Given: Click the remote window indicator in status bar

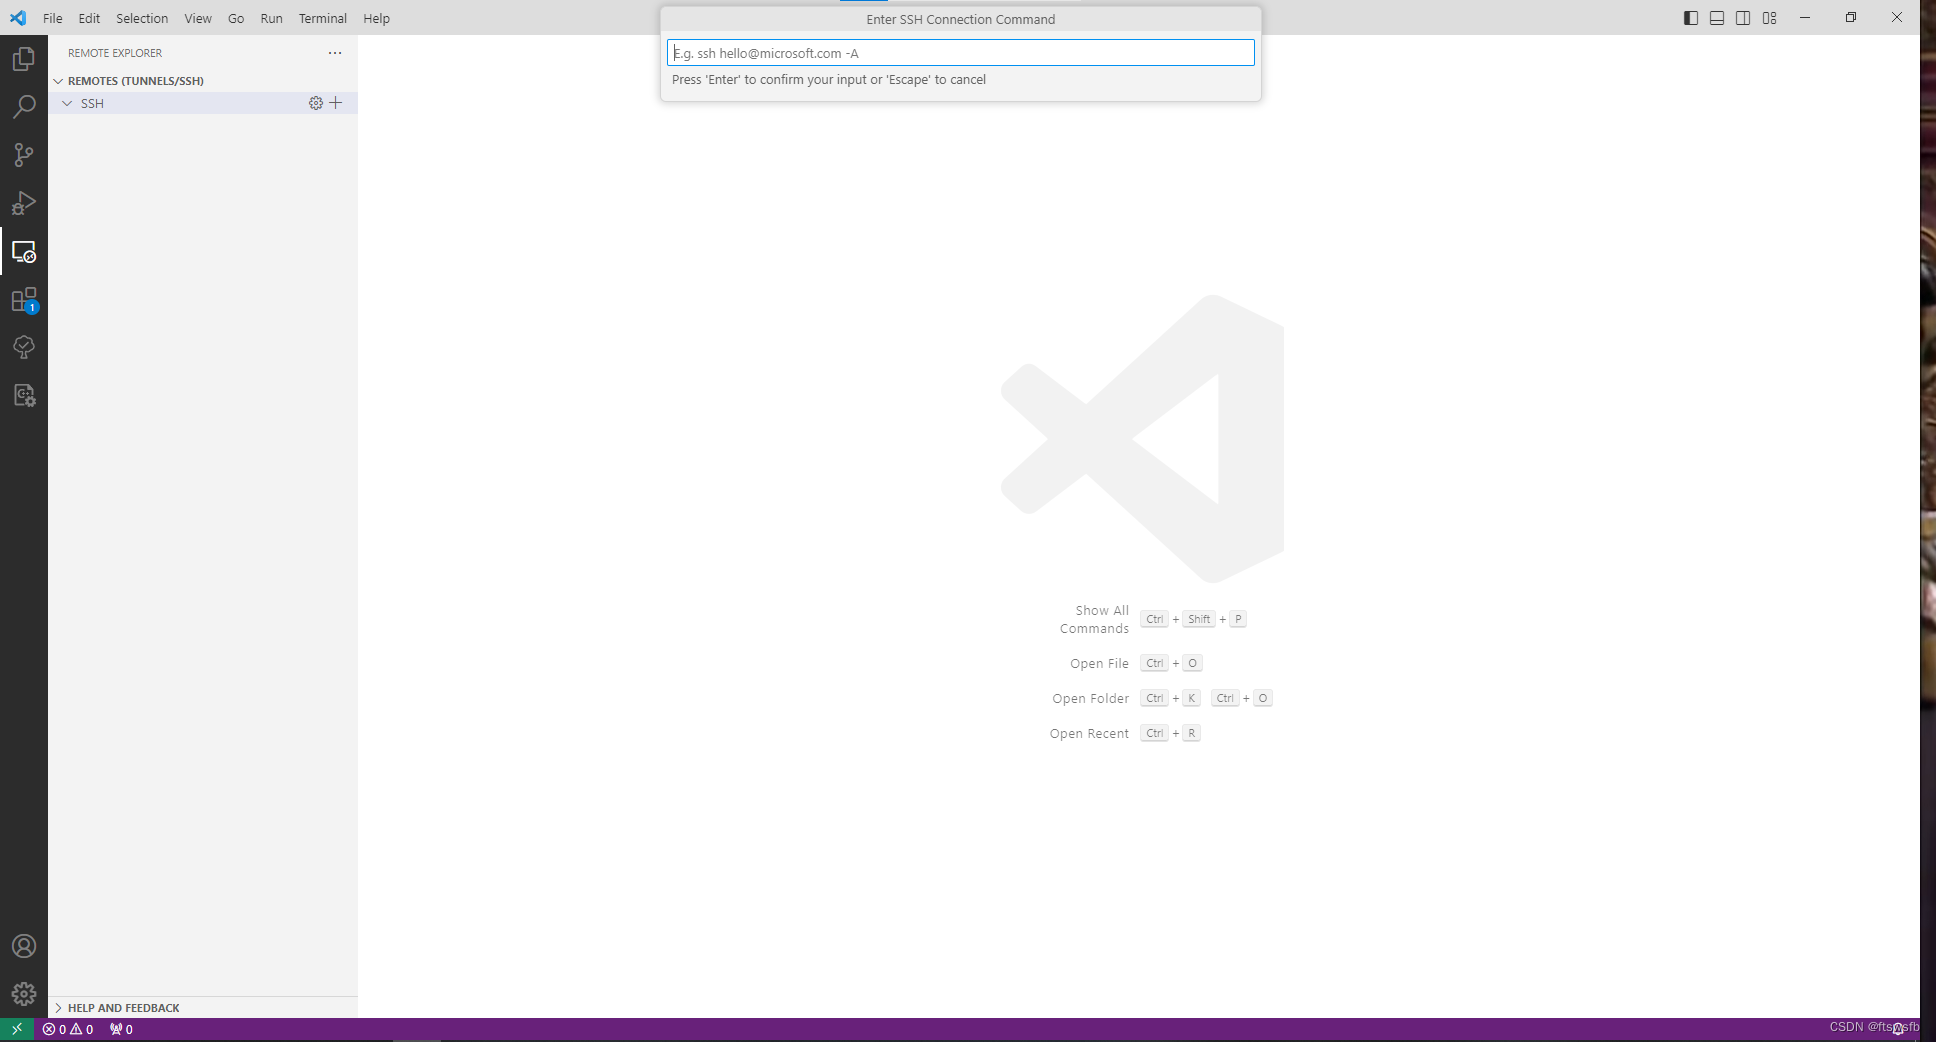Looking at the screenshot, I should pyautogui.click(x=17, y=1029).
